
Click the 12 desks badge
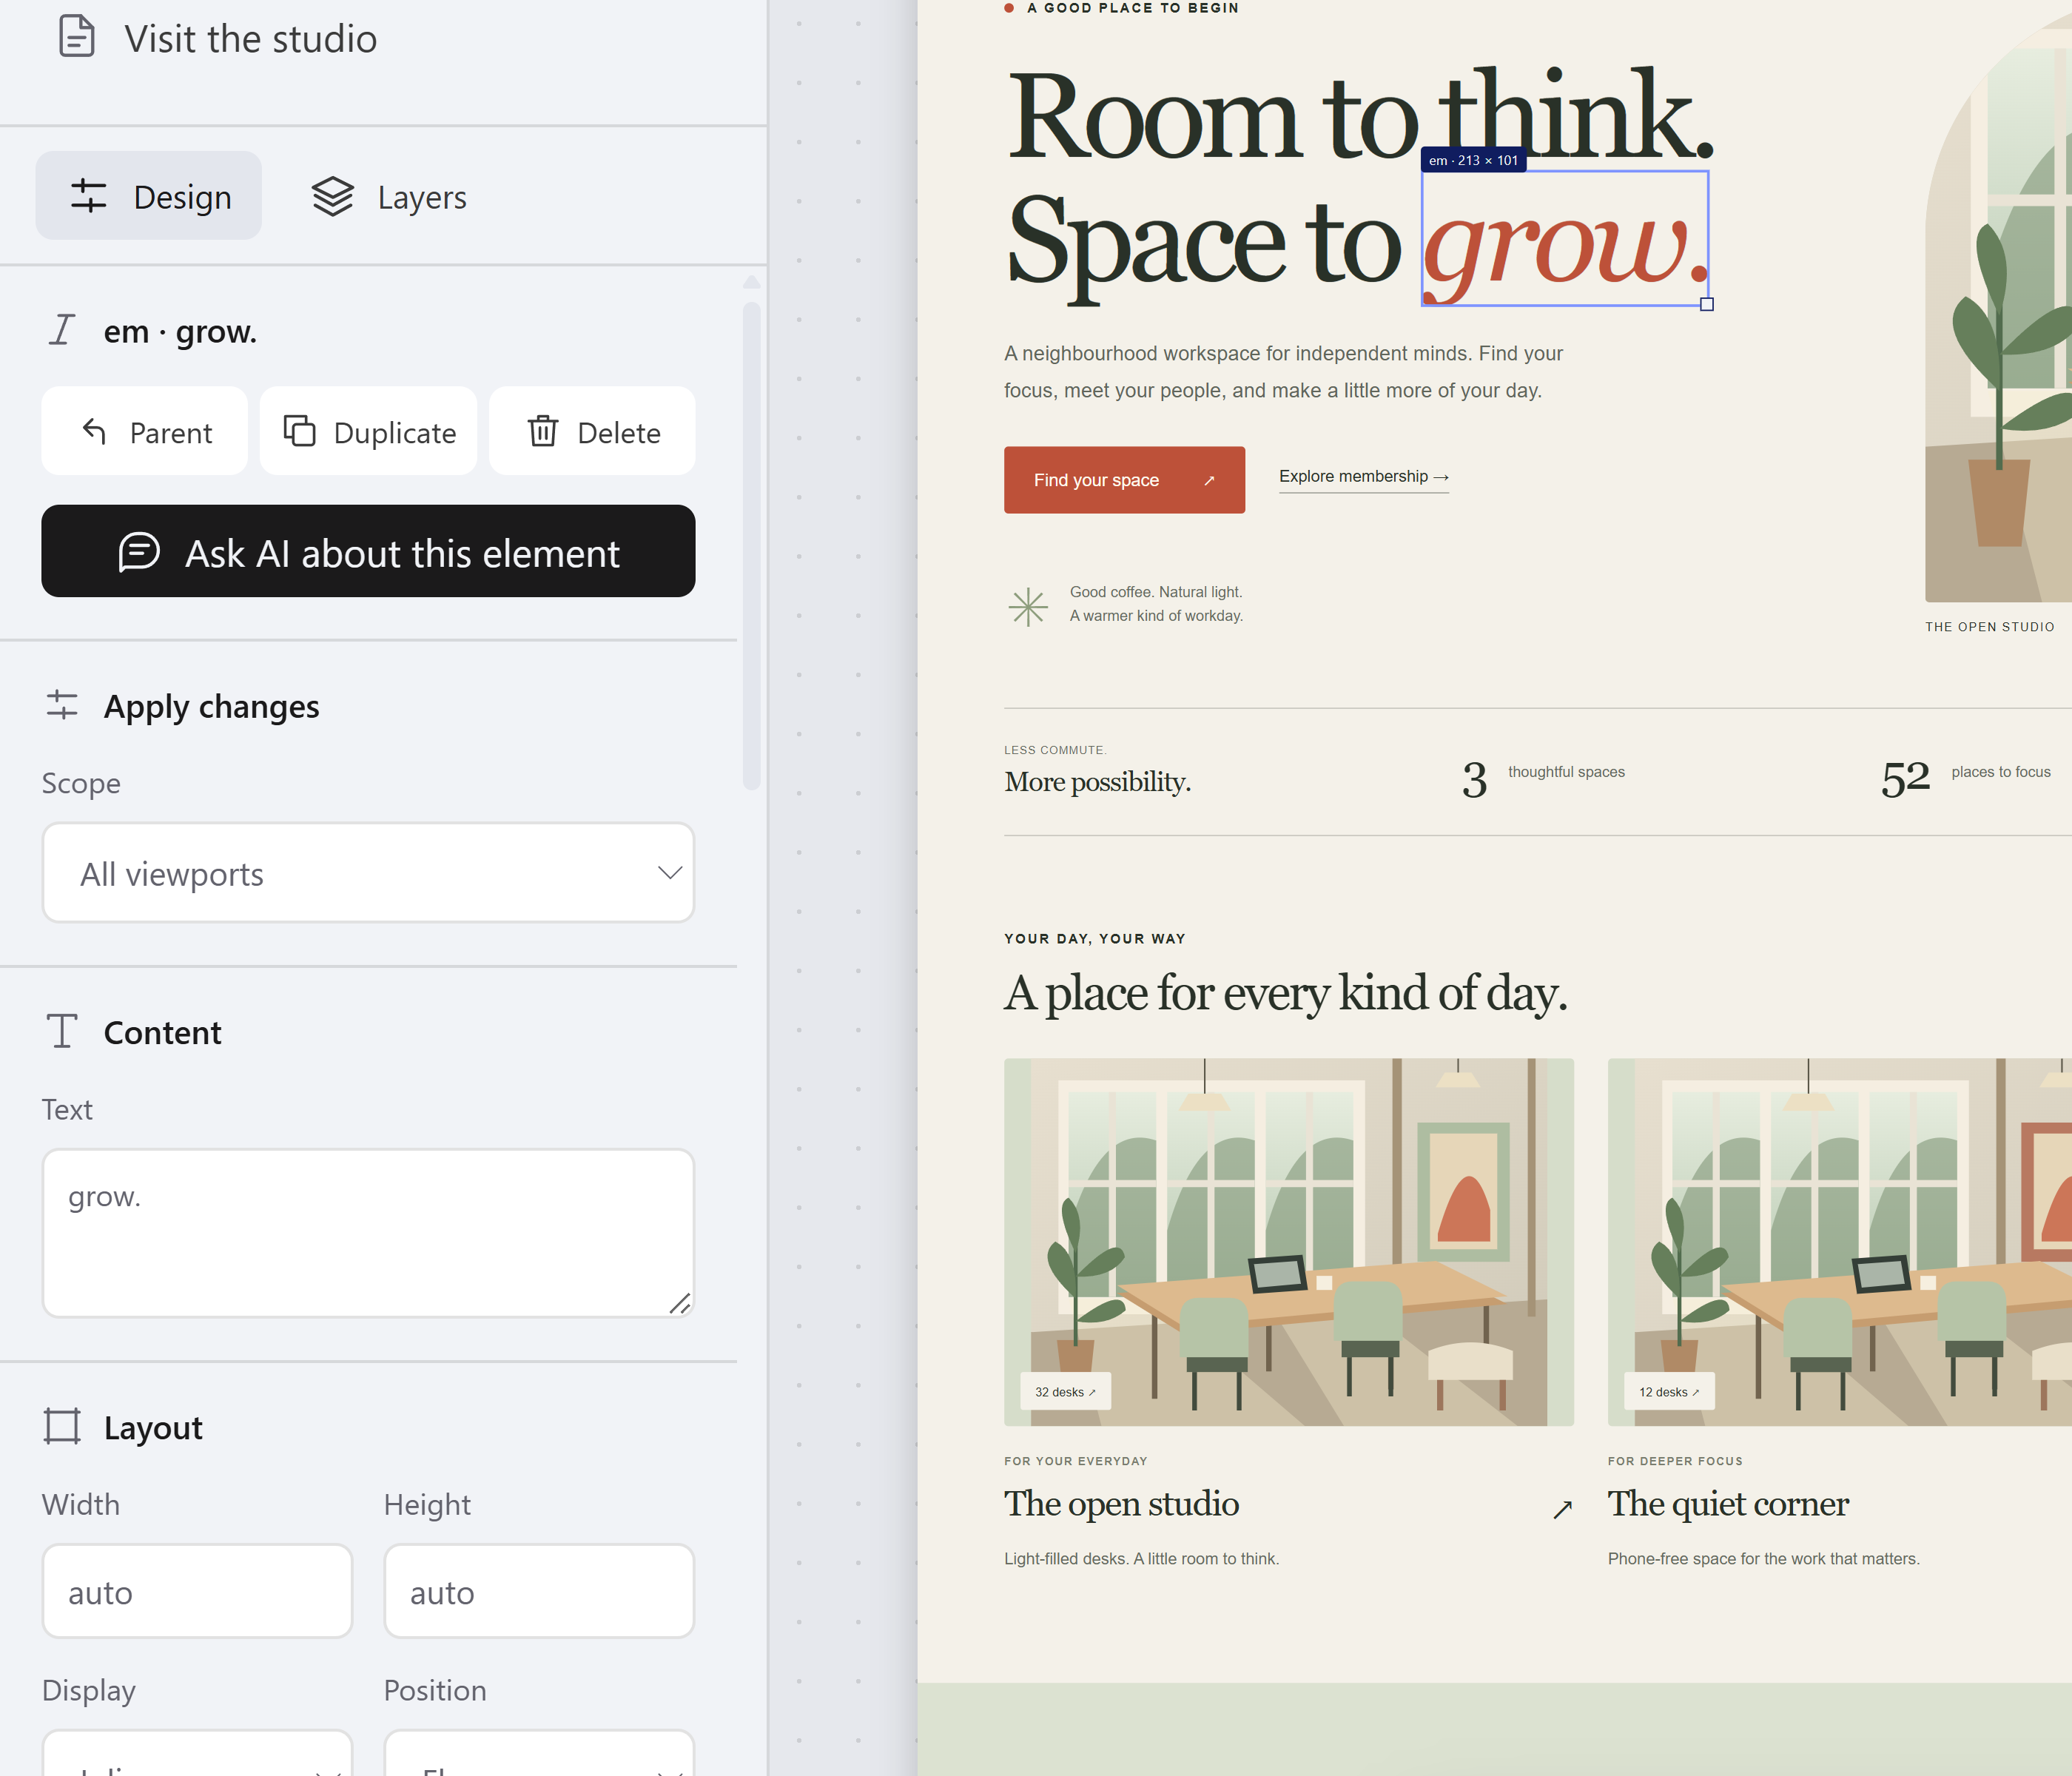[1669, 1391]
